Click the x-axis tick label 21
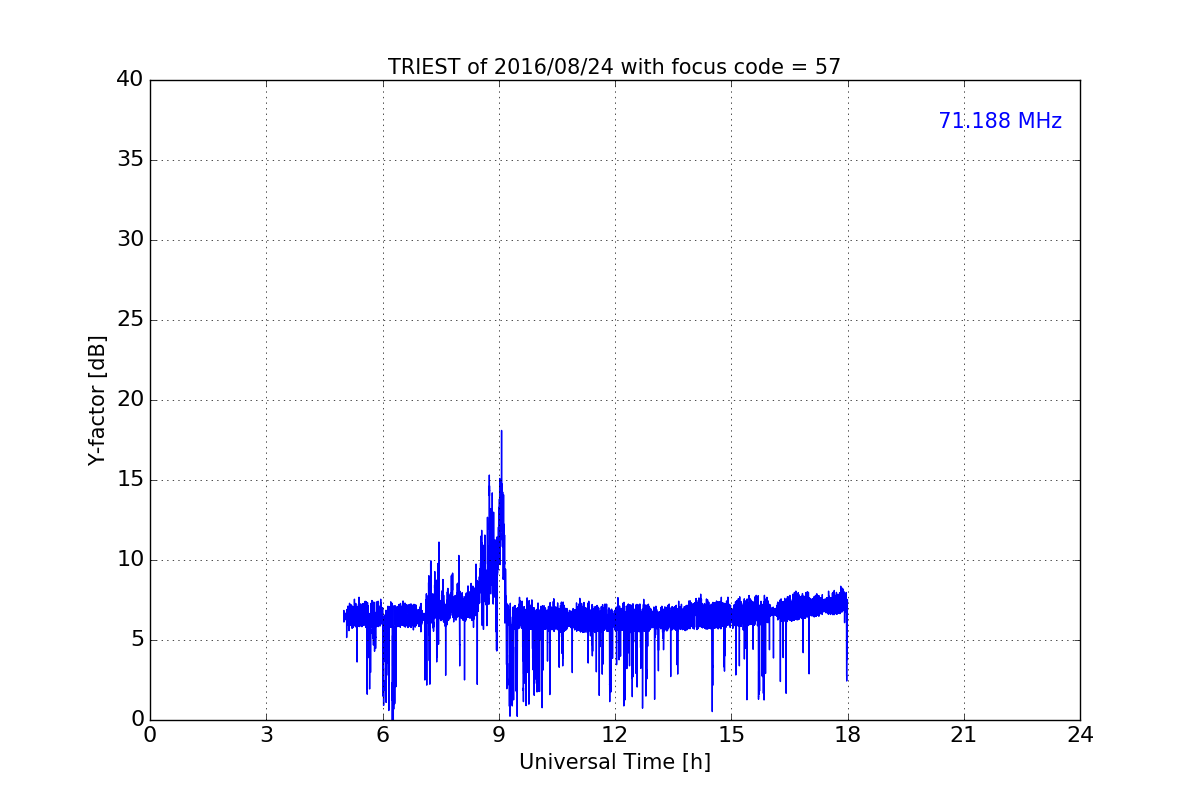 964,735
